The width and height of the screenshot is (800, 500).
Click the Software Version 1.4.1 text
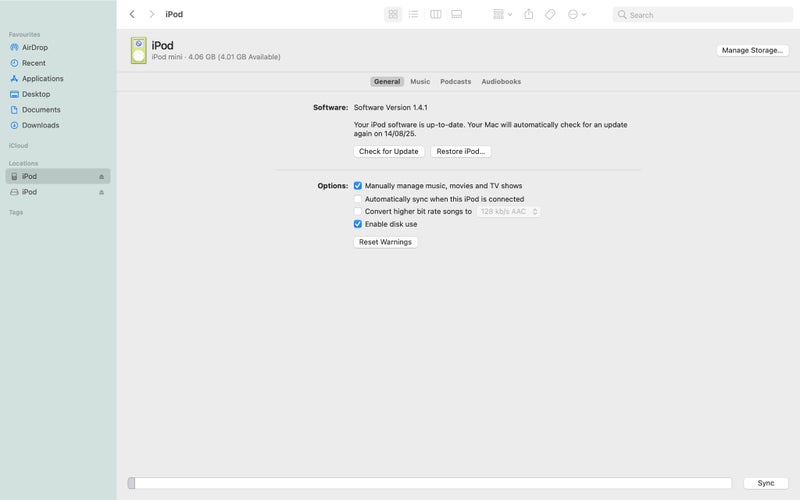391,108
